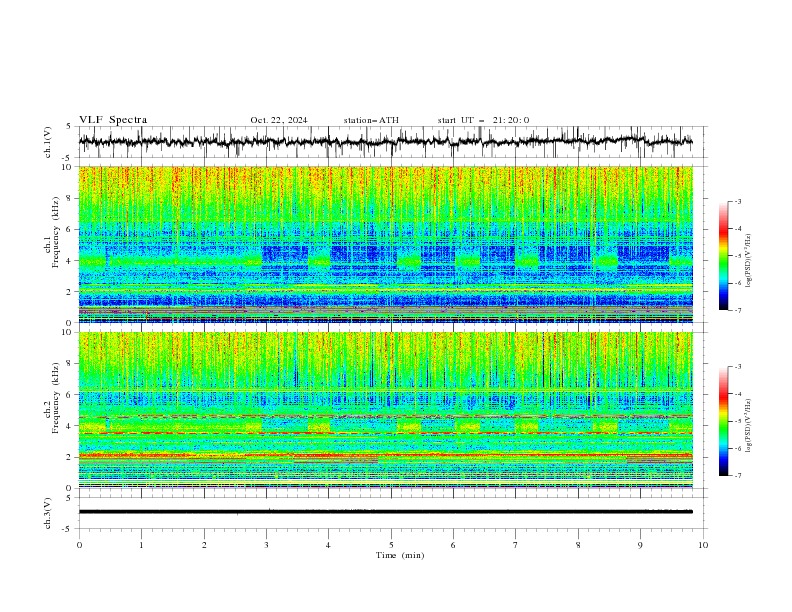Click inside the ch.2 spectrogram panel

(385, 410)
